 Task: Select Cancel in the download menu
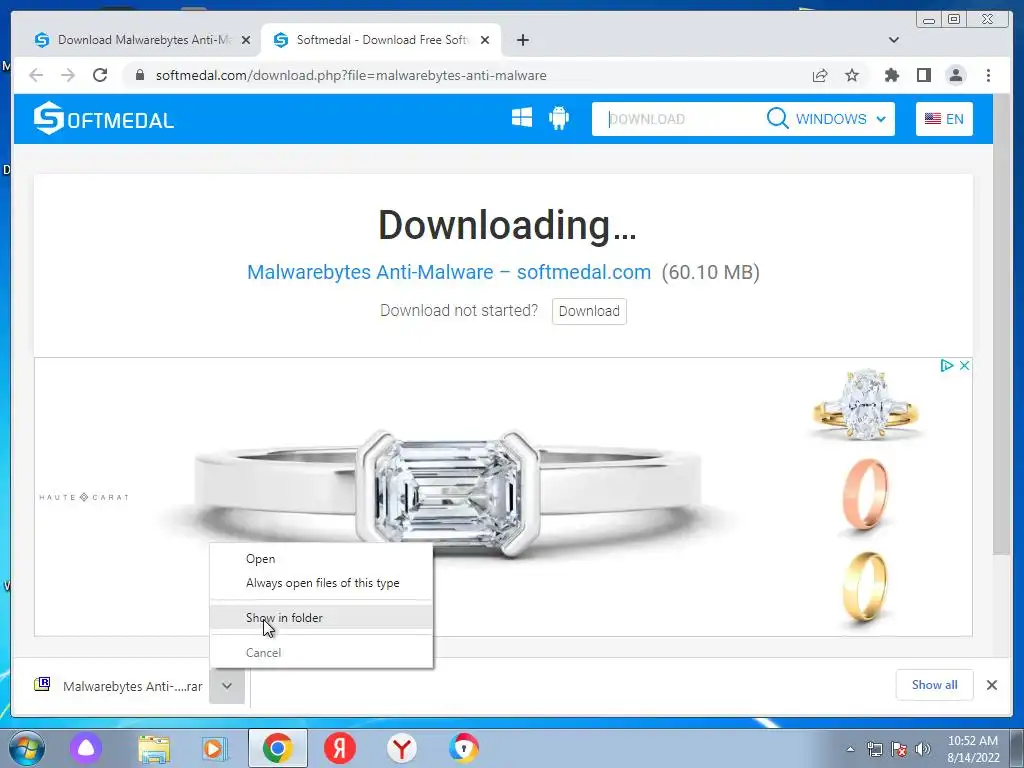pyautogui.click(x=321, y=652)
